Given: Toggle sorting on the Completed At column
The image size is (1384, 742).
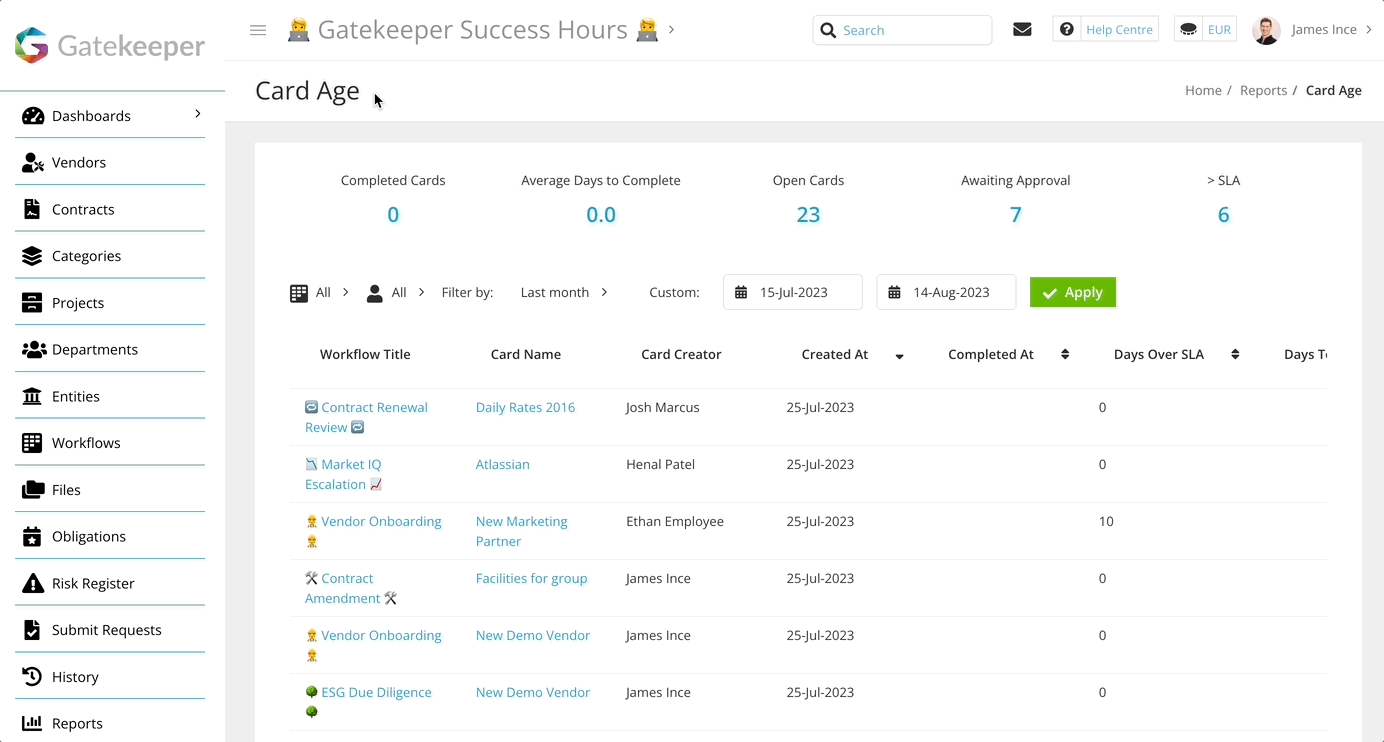Looking at the screenshot, I should click(1065, 353).
